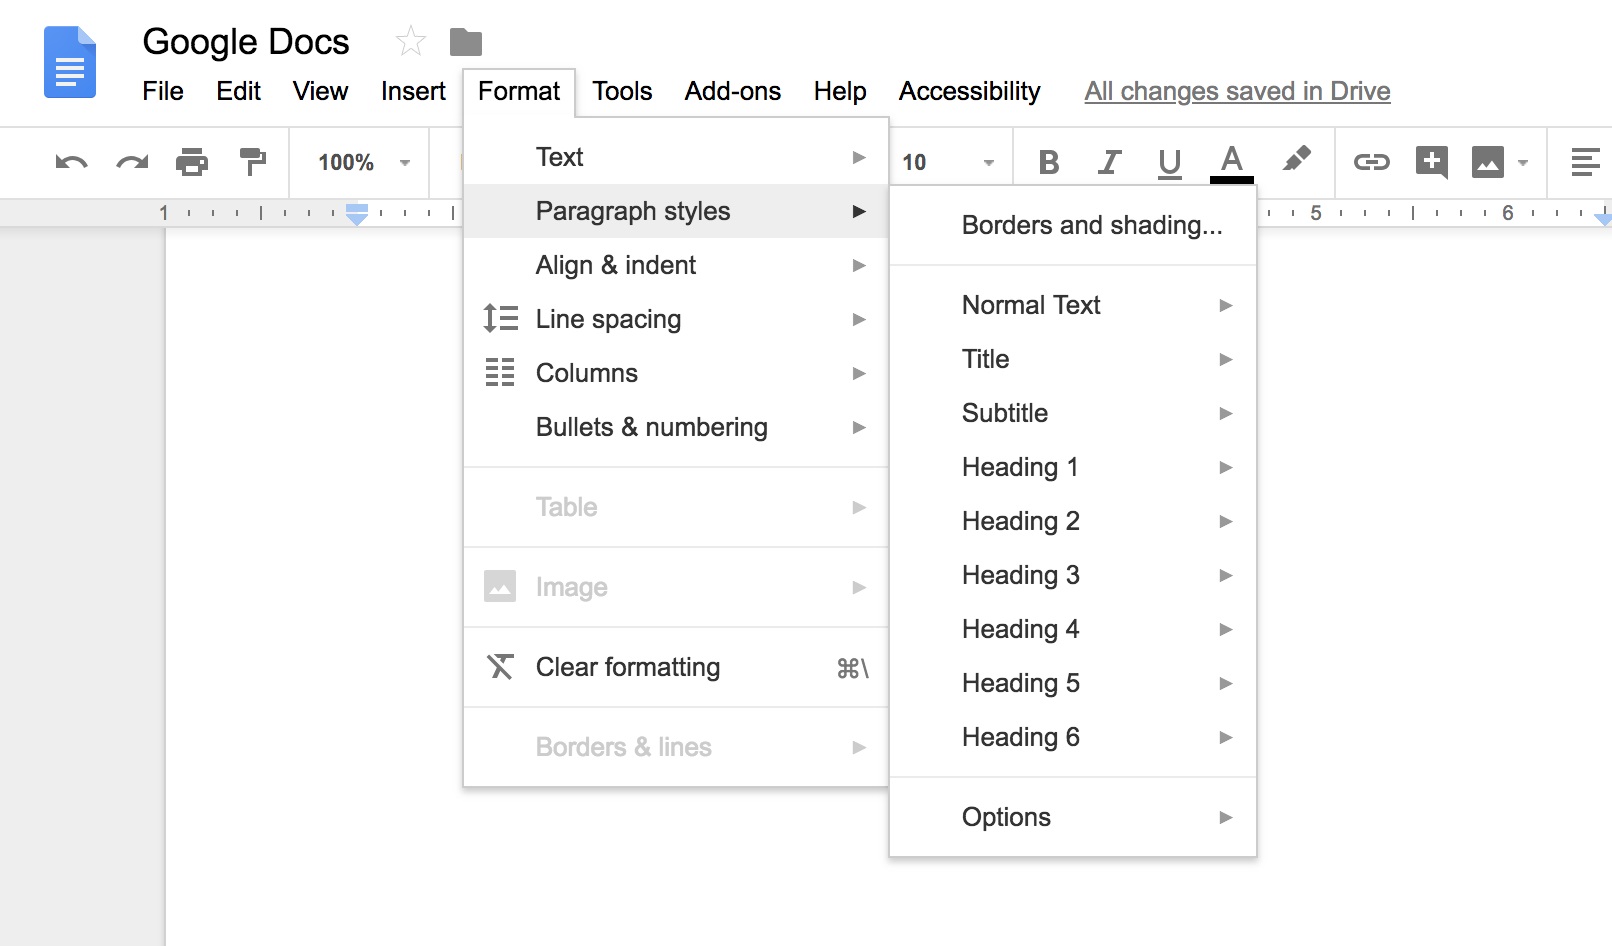This screenshot has width=1612, height=946.
Task: Click the Redo icon in the toolbar
Action: (x=131, y=162)
